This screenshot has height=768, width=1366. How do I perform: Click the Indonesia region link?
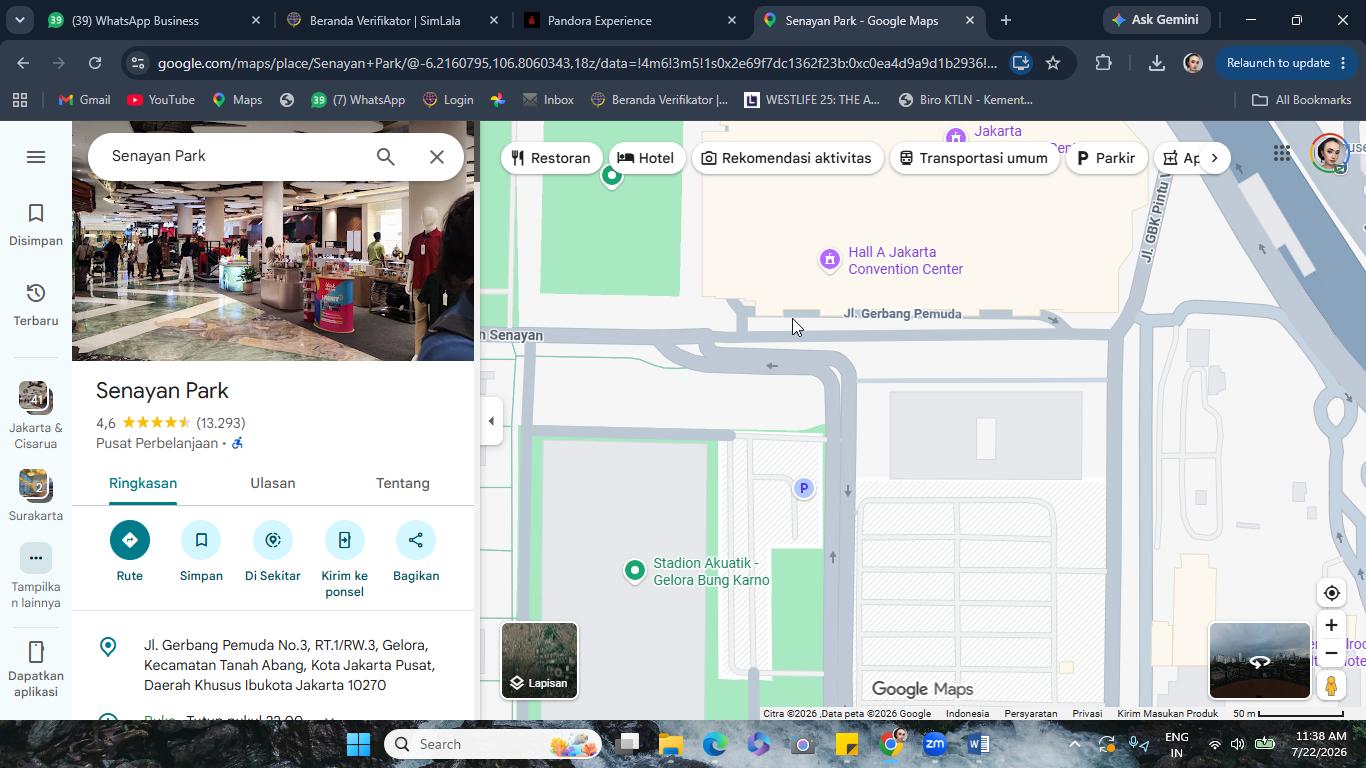coord(967,714)
